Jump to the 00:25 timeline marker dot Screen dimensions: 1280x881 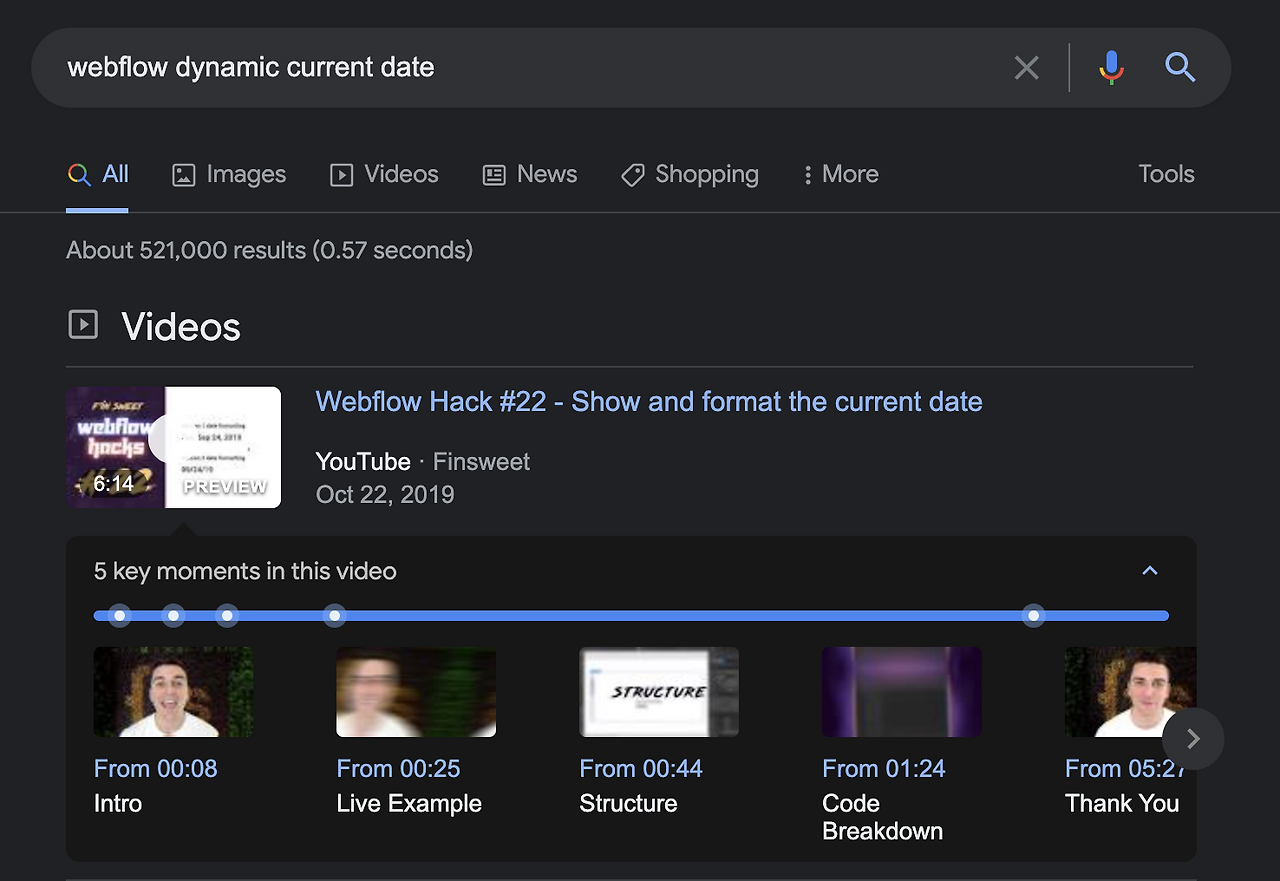pyautogui.click(x=174, y=616)
